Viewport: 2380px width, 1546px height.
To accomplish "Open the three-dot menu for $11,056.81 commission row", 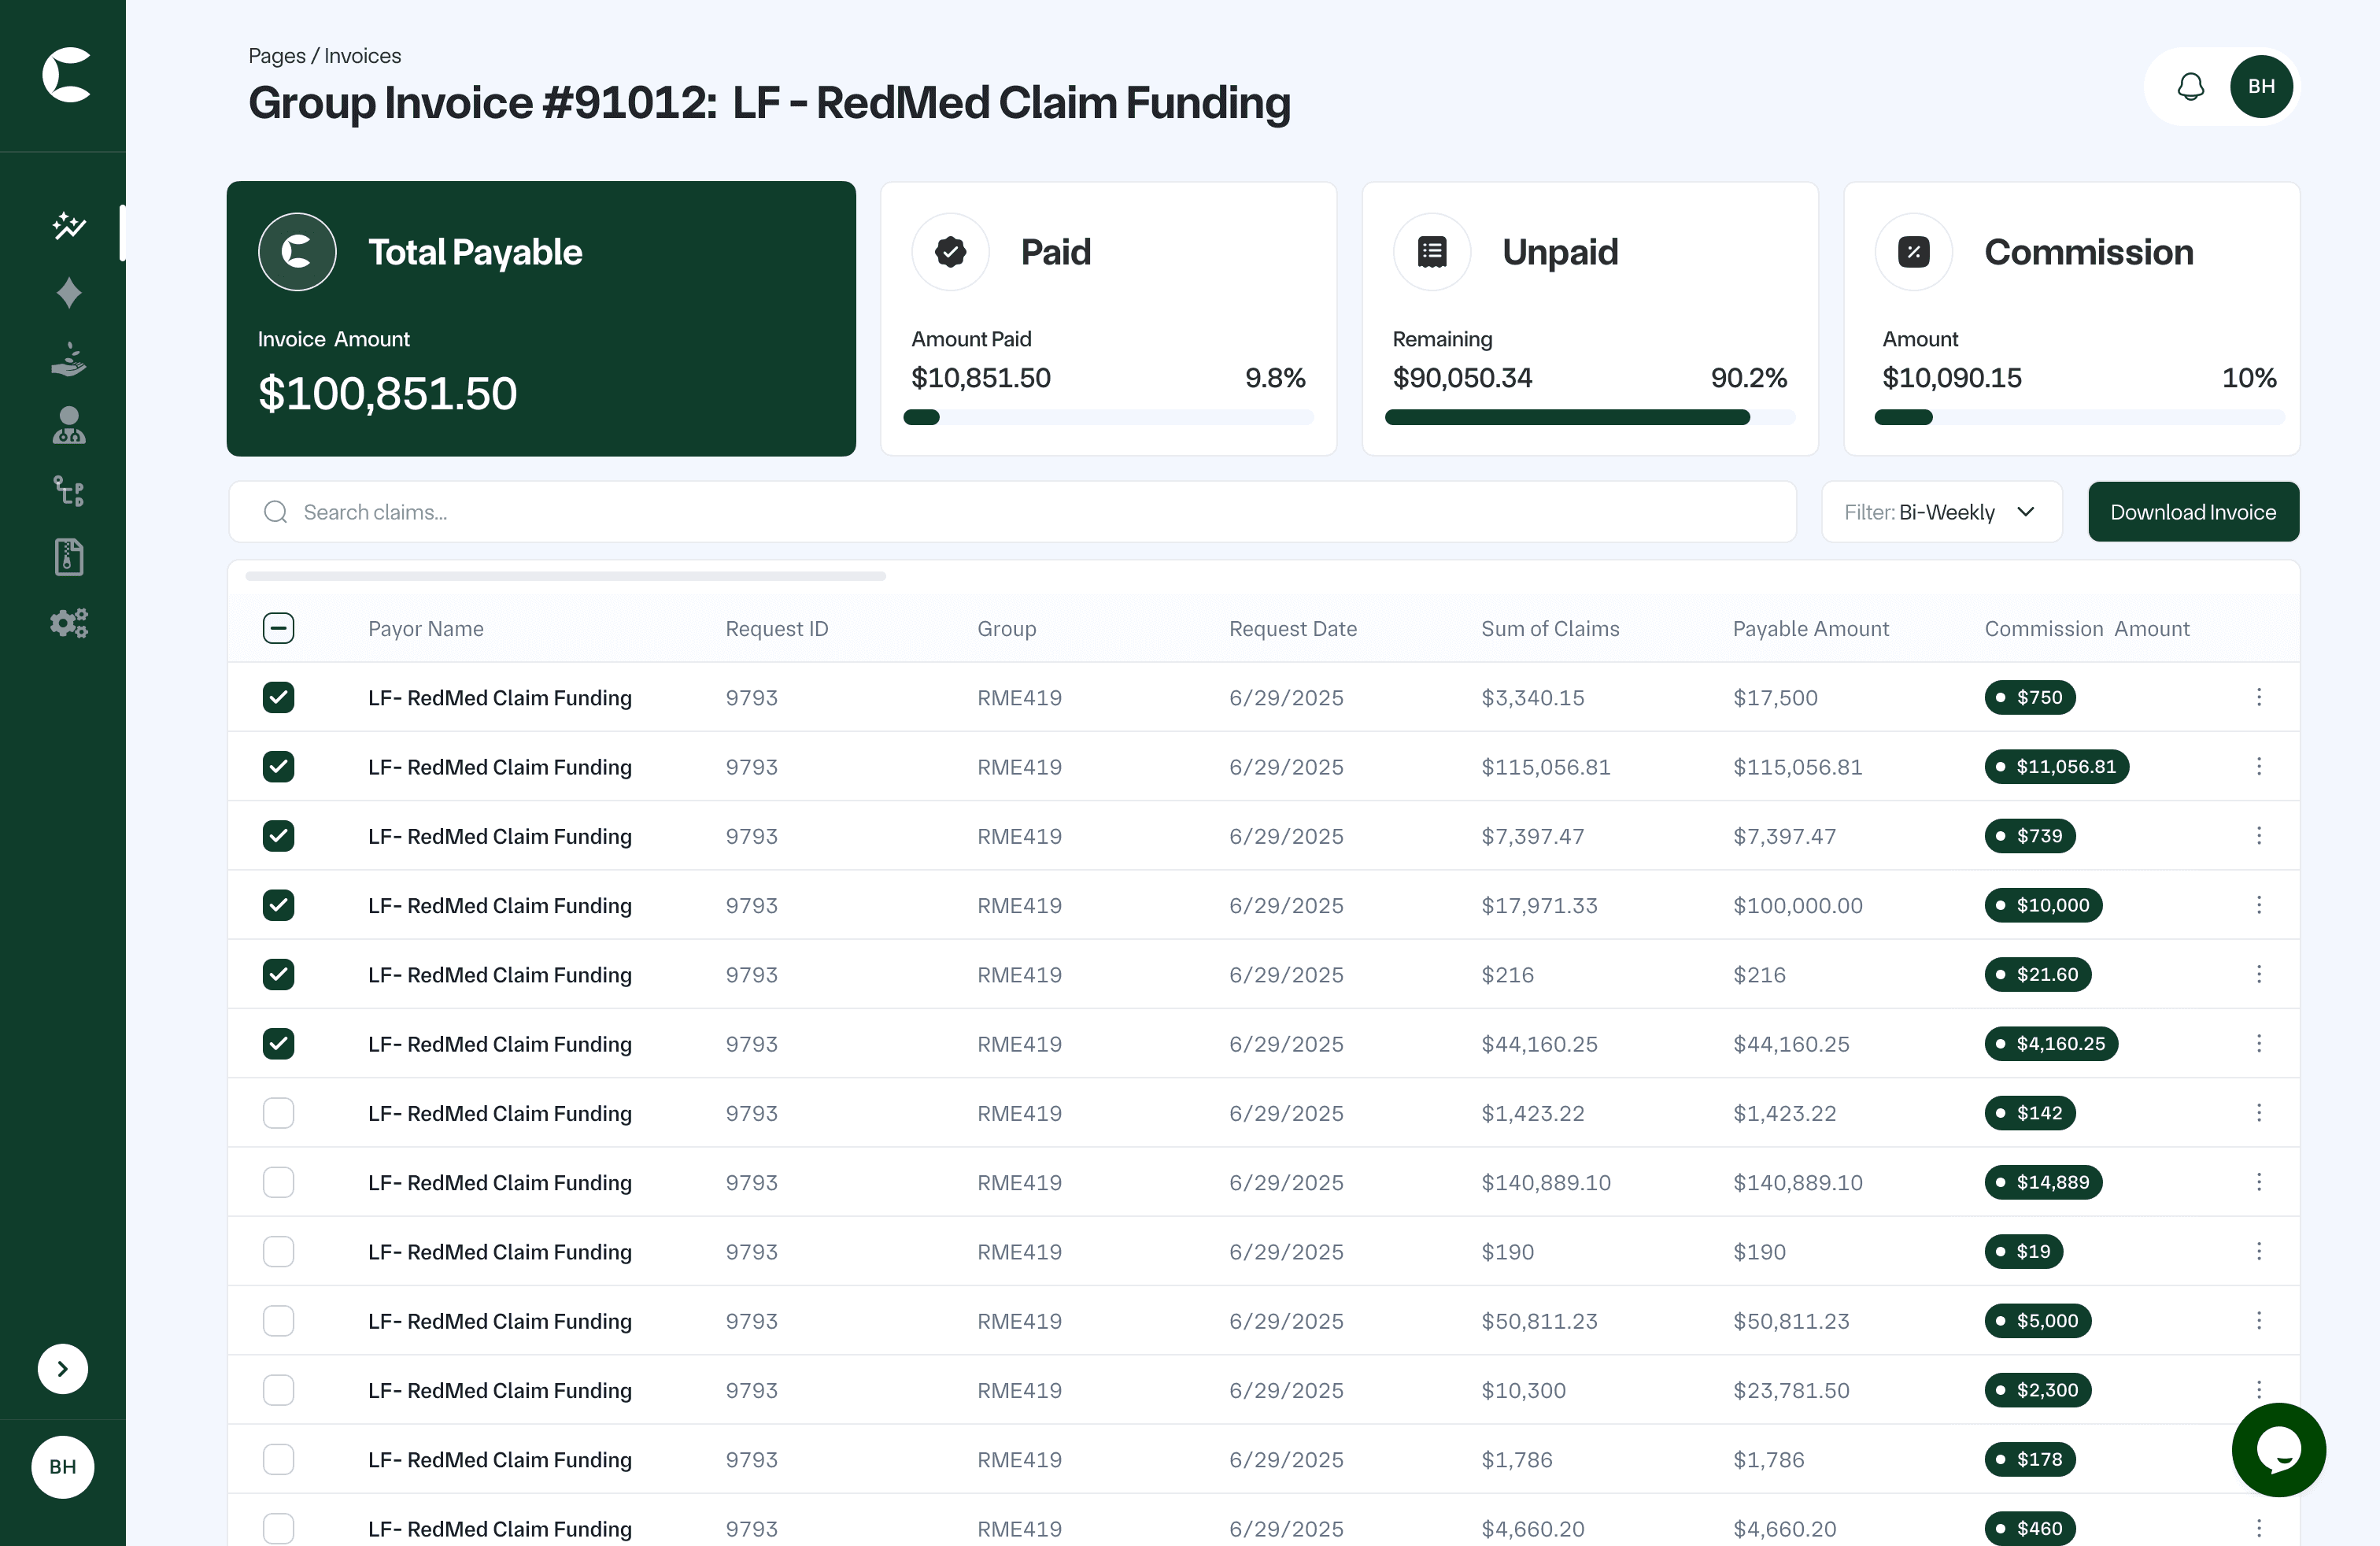I will pyautogui.click(x=2258, y=767).
